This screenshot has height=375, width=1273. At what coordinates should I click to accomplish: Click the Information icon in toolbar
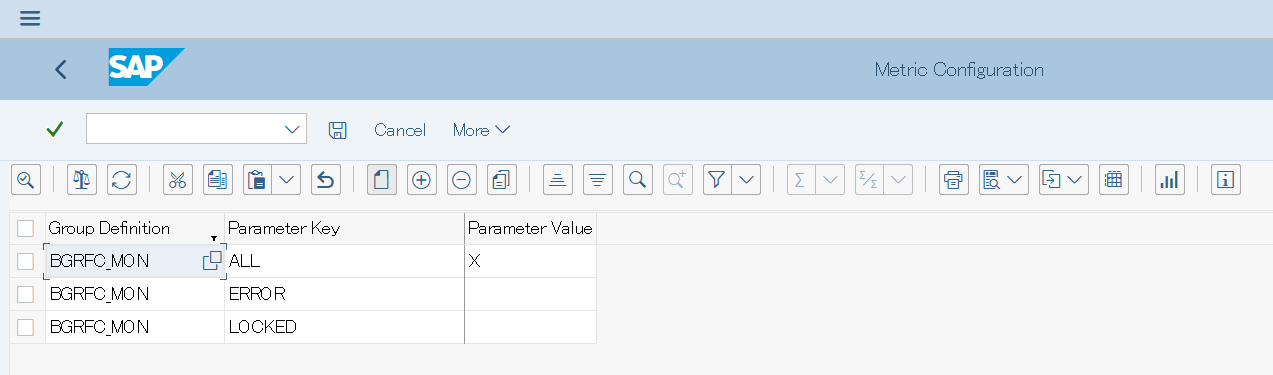coord(1225,180)
